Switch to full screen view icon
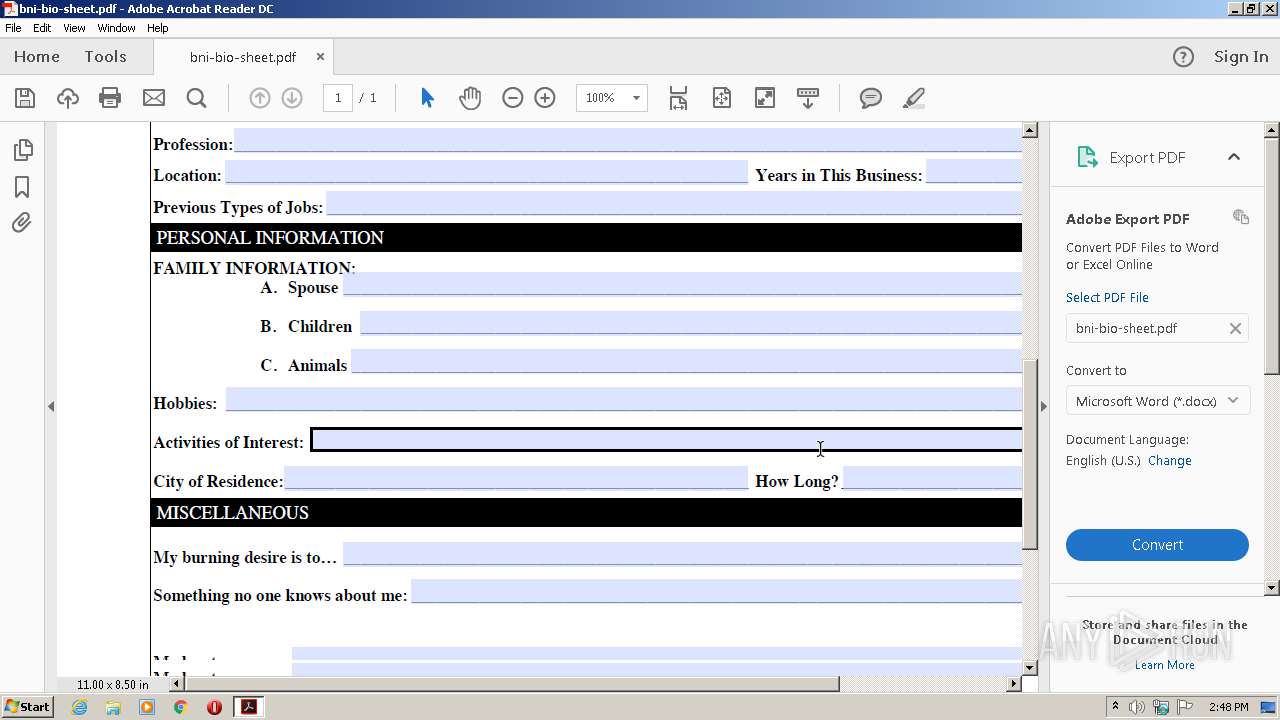This screenshot has height=720, width=1280. (x=765, y=98)
